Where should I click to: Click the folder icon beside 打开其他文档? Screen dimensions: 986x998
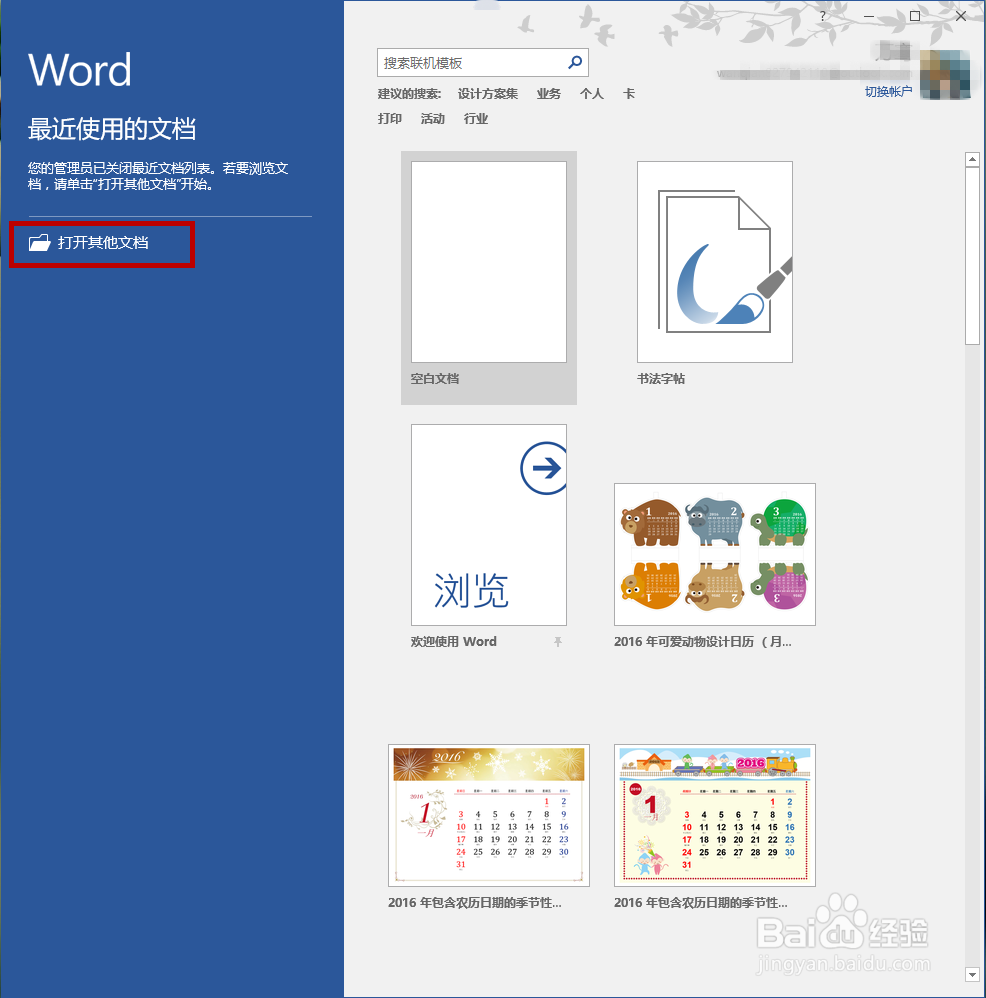39,242
